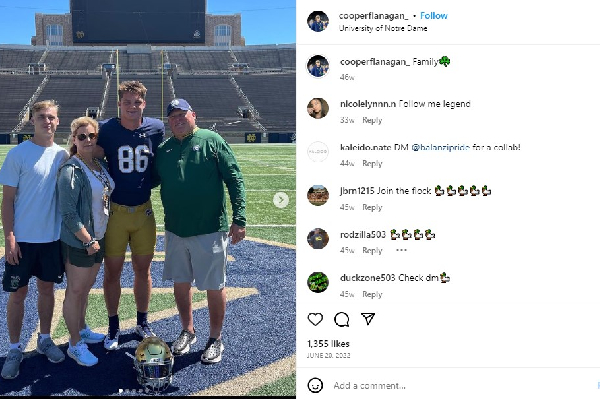Viewport: 600px width, 400px height.
Task: Open rodzilla503's profile avatar
Action: [x=318, y=238]
